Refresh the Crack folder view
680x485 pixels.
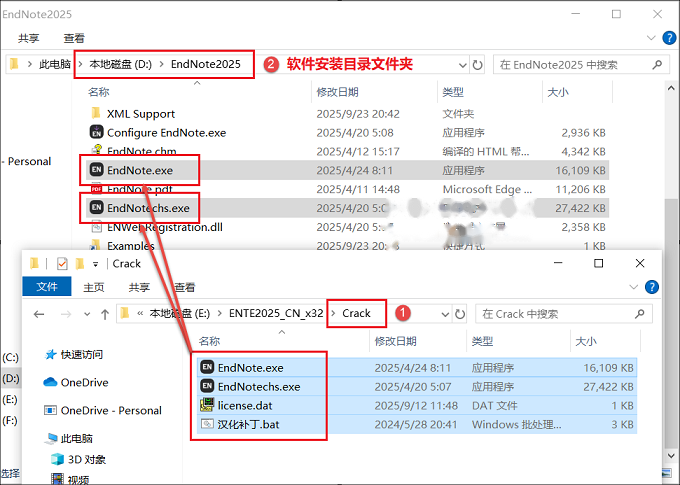(460, 314)
